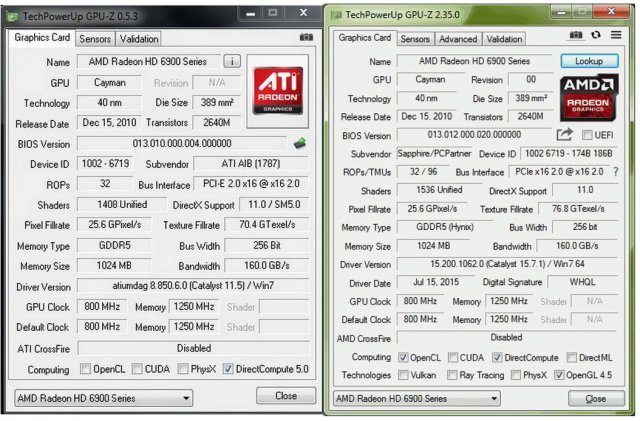640x421 pixels.
Task: Select Graphics Card tab in GPU-Z 2.35.0
Action: [x=364, y=38]
